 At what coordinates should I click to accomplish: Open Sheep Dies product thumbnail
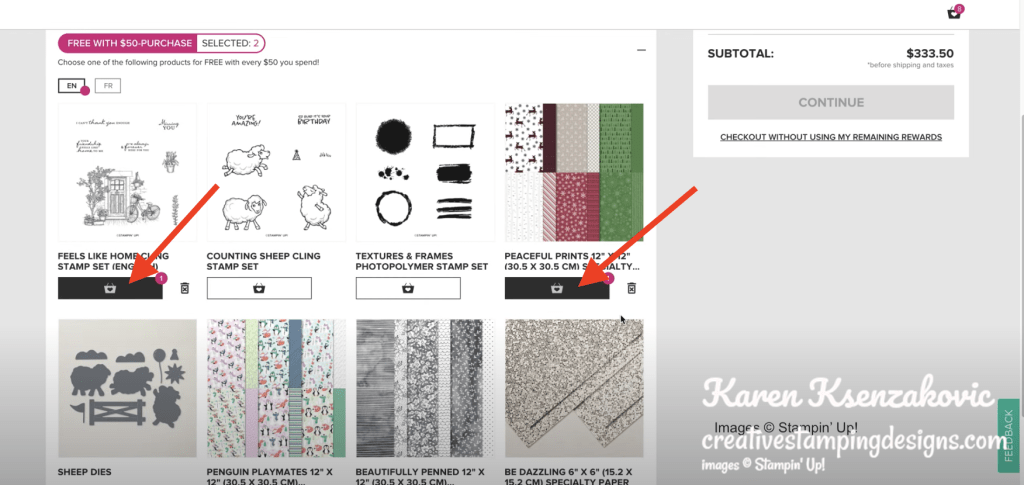point(127,388)
